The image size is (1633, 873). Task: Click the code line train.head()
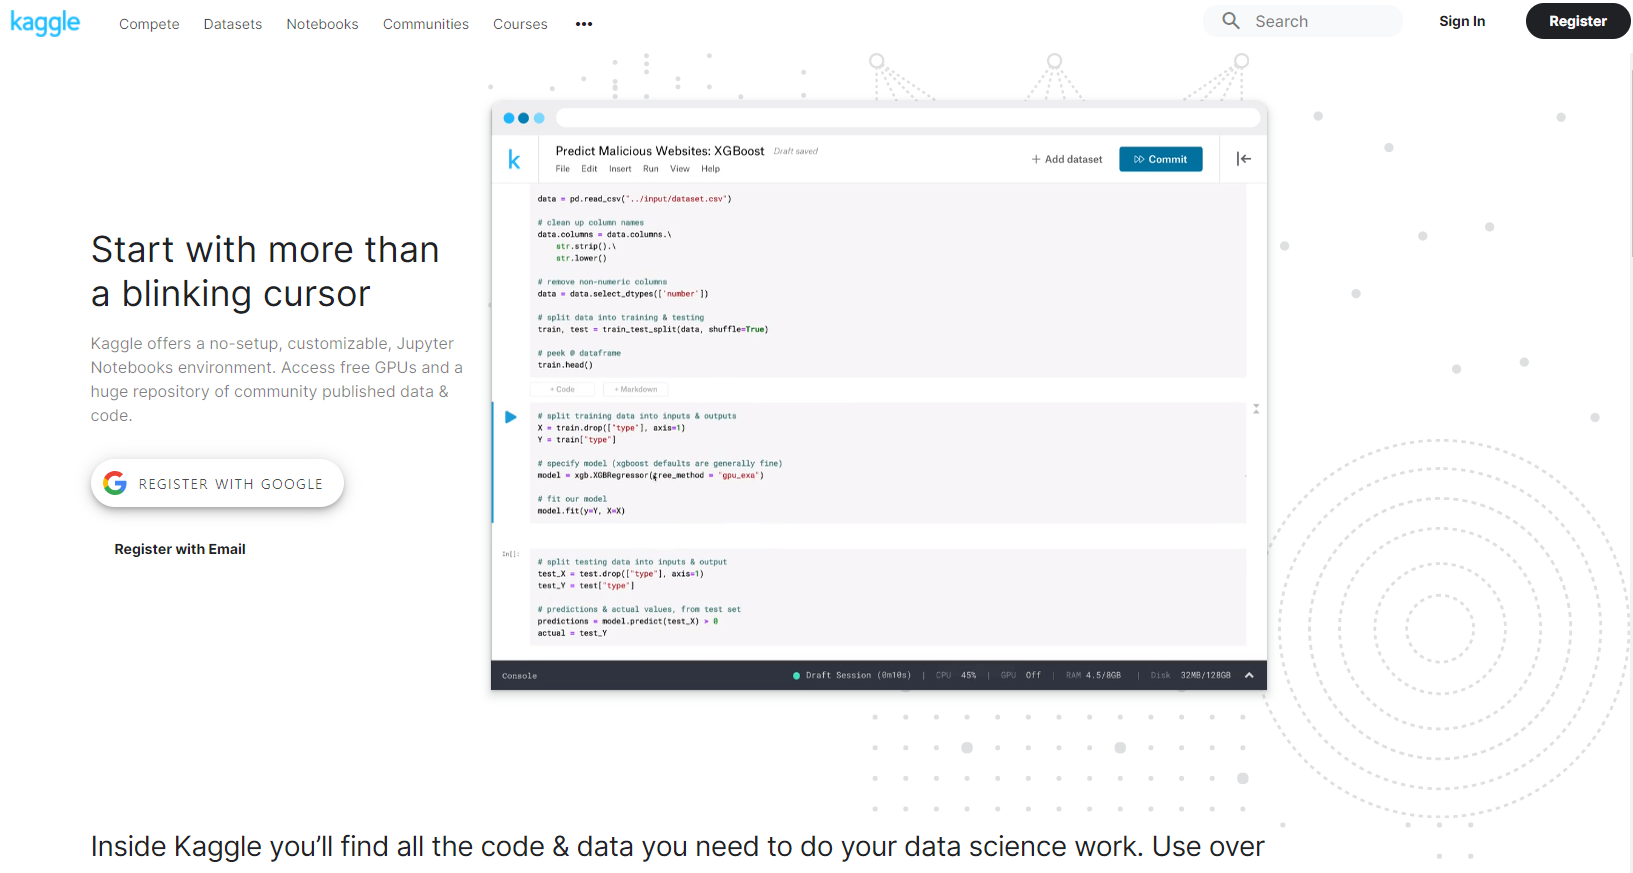(565, 365)
